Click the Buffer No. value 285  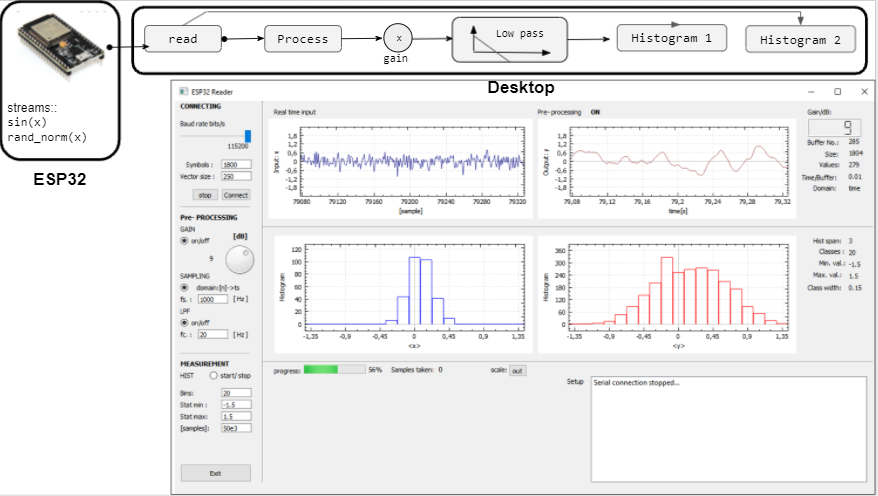point(853,142)
